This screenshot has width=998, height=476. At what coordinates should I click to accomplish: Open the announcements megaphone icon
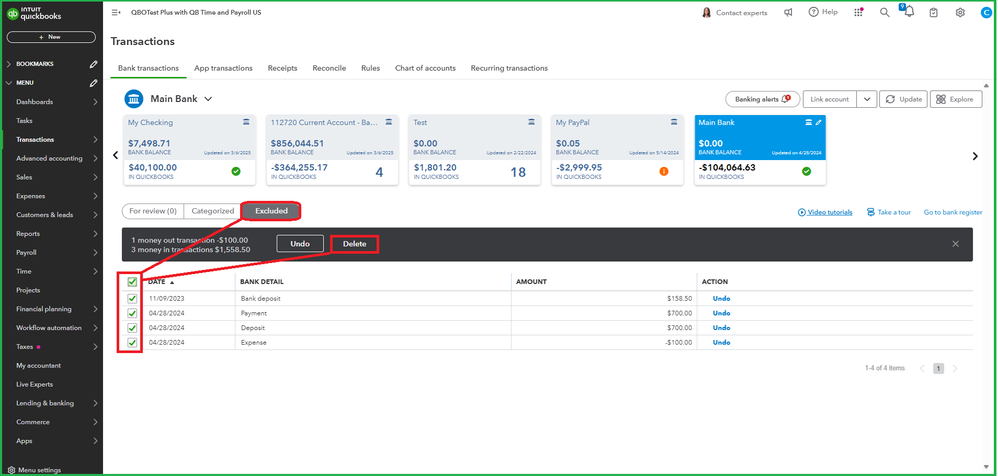point(788,12)
